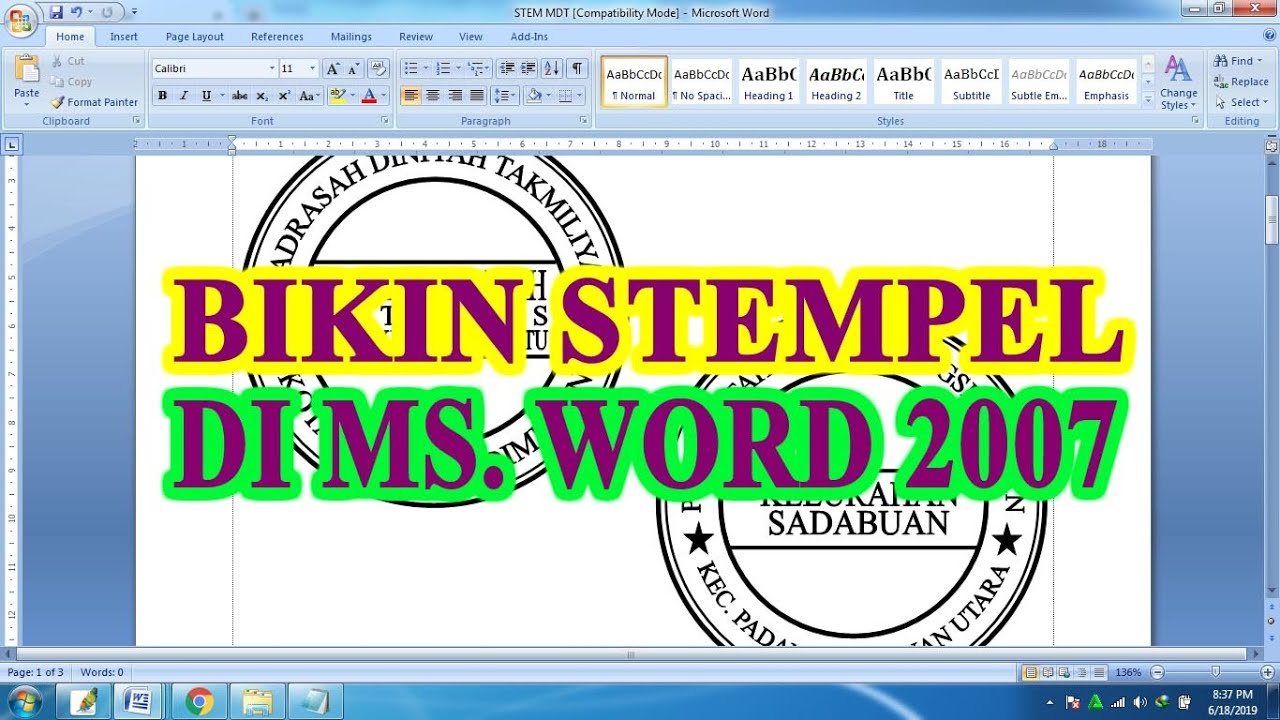Open the References ribbon tab
Viewport: 1280px width, 720px height.
277,37
